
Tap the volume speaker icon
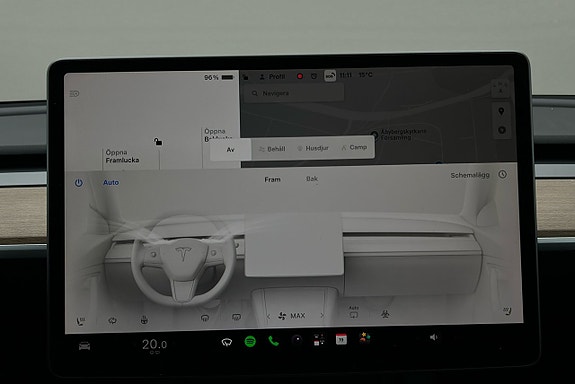433,337
